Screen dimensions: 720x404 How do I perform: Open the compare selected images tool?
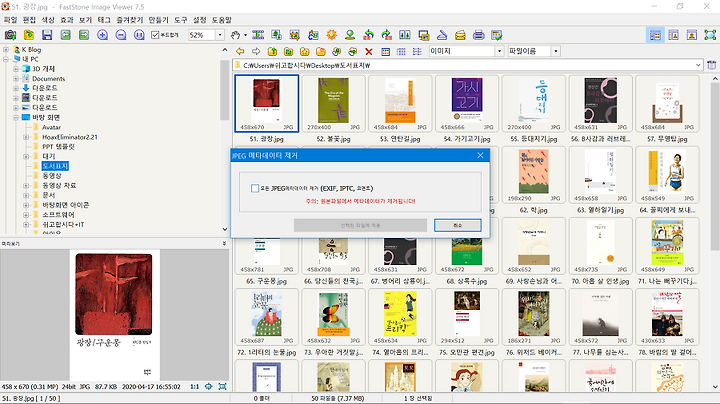click(405, 35)
